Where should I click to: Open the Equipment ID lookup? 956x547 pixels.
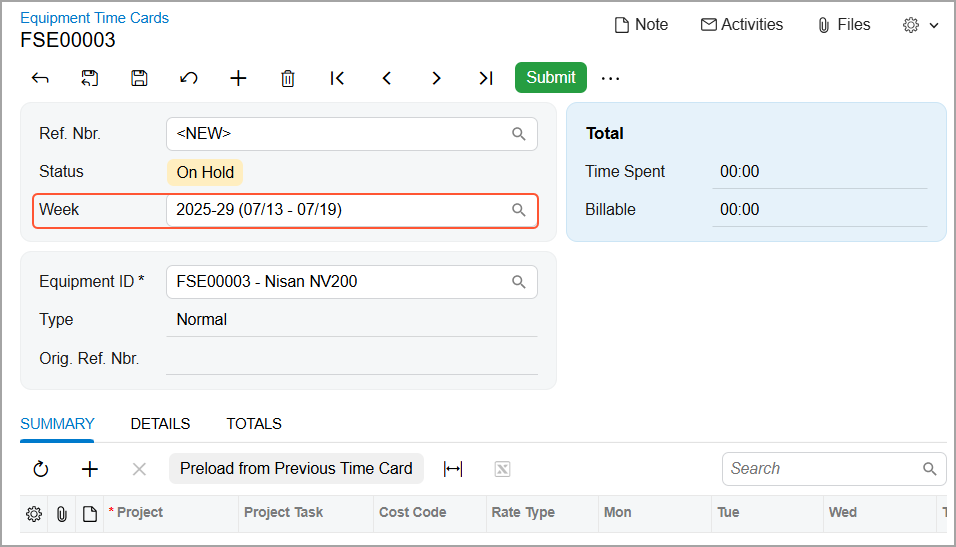click(519, 282)
